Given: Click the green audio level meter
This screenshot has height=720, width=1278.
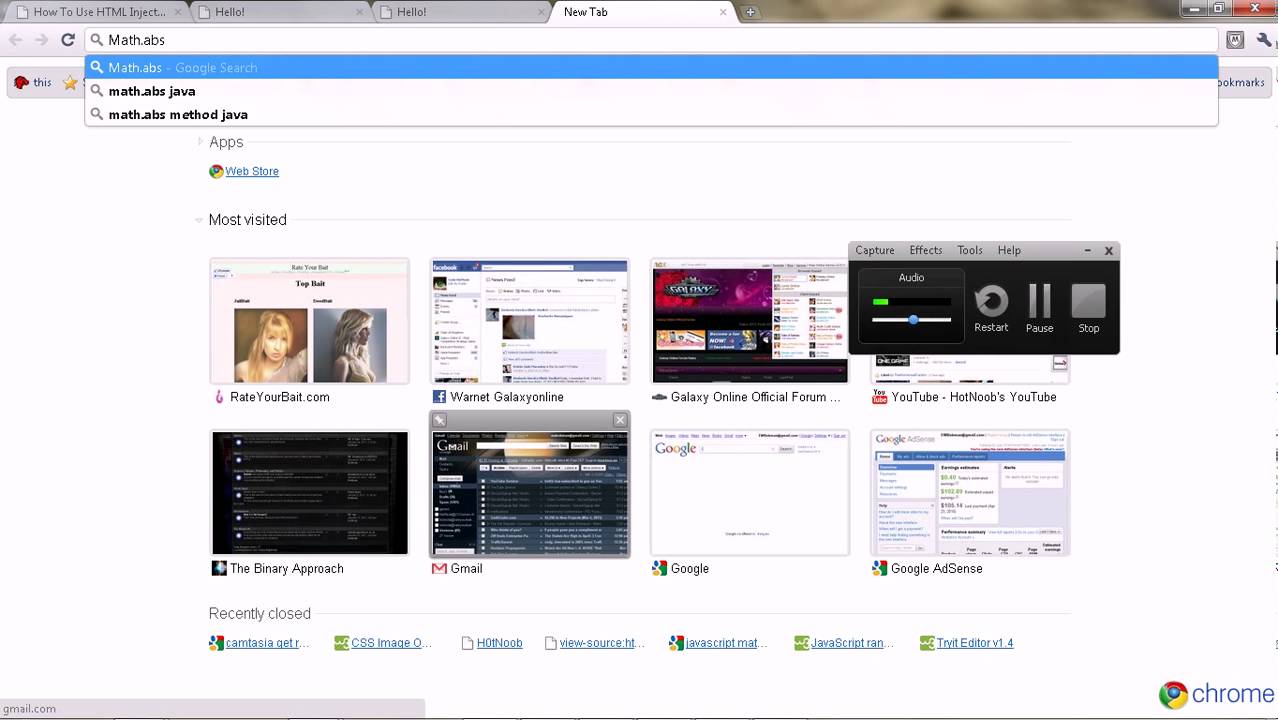Looking at the screenshot, I should pos(912,301).
